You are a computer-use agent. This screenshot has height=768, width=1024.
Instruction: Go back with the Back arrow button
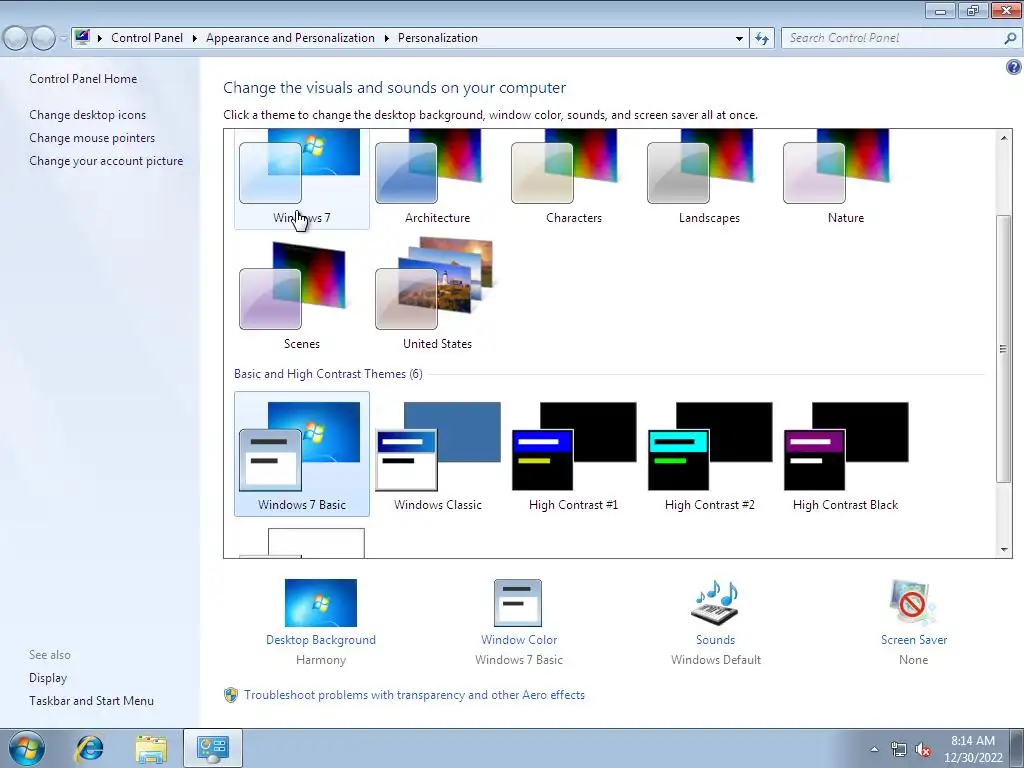[x=15, y=39]
